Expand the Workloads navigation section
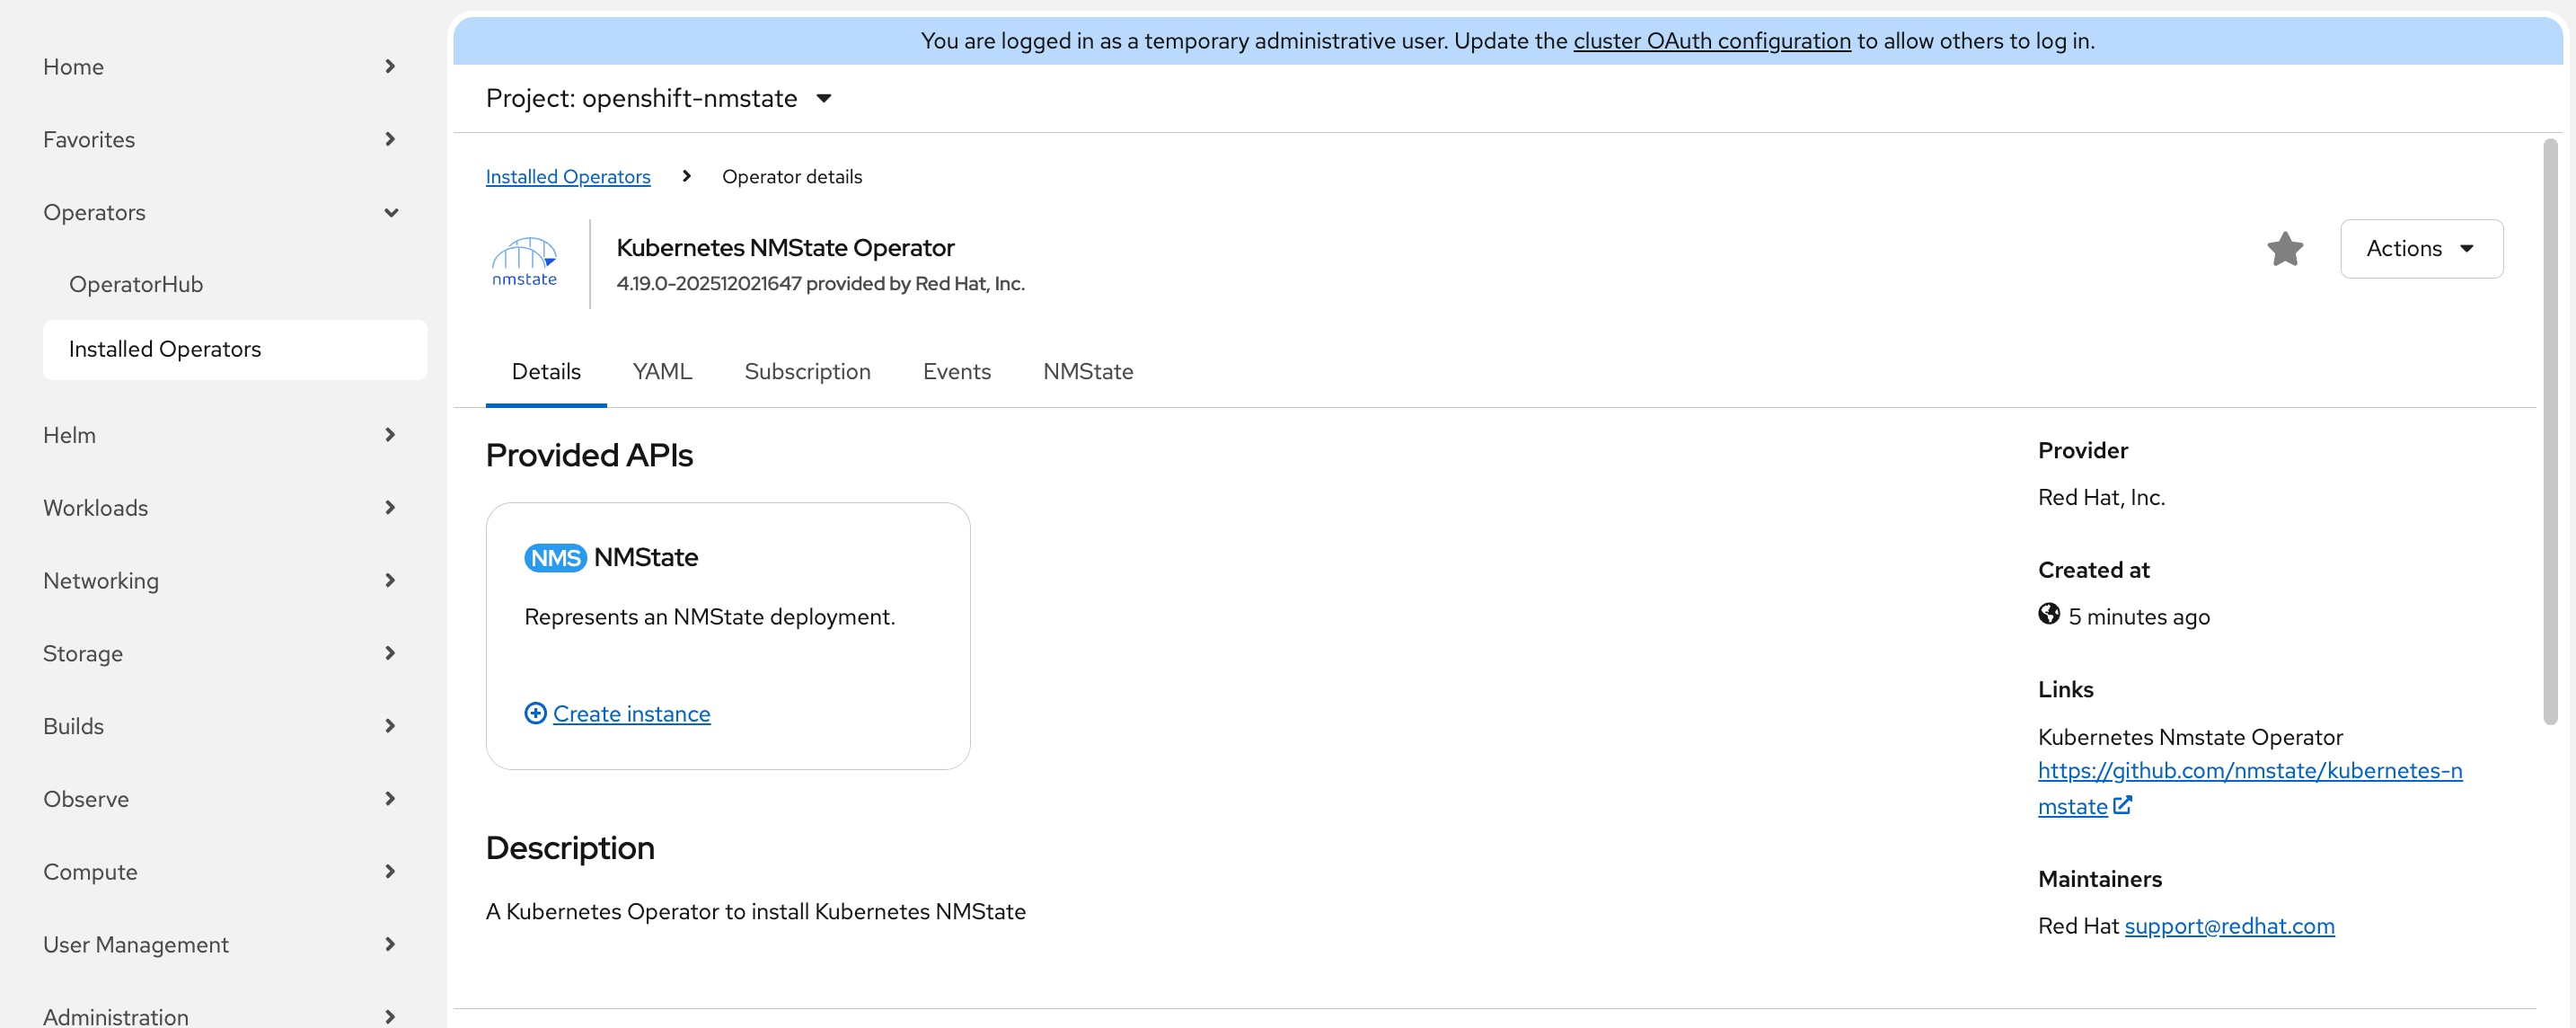The image size is (2576, 1028). pos(220,508)
